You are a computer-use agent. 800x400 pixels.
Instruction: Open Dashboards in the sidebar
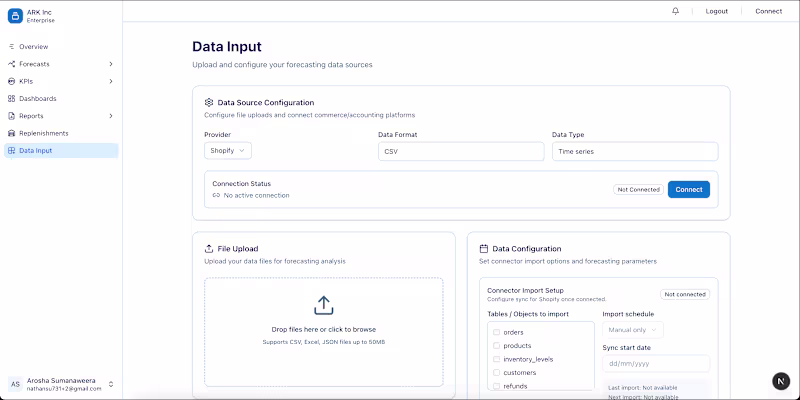61,98
